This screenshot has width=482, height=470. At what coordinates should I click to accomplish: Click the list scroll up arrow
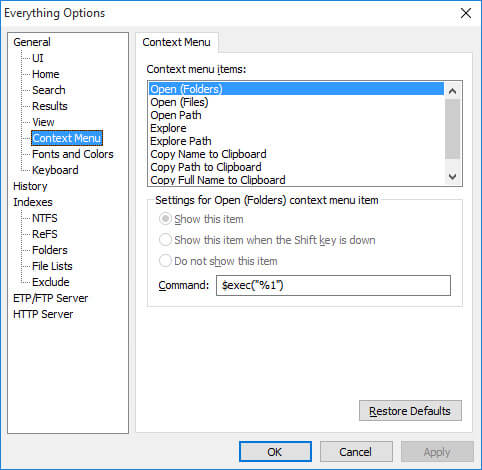pyautogui.click(x=452, y=91)
